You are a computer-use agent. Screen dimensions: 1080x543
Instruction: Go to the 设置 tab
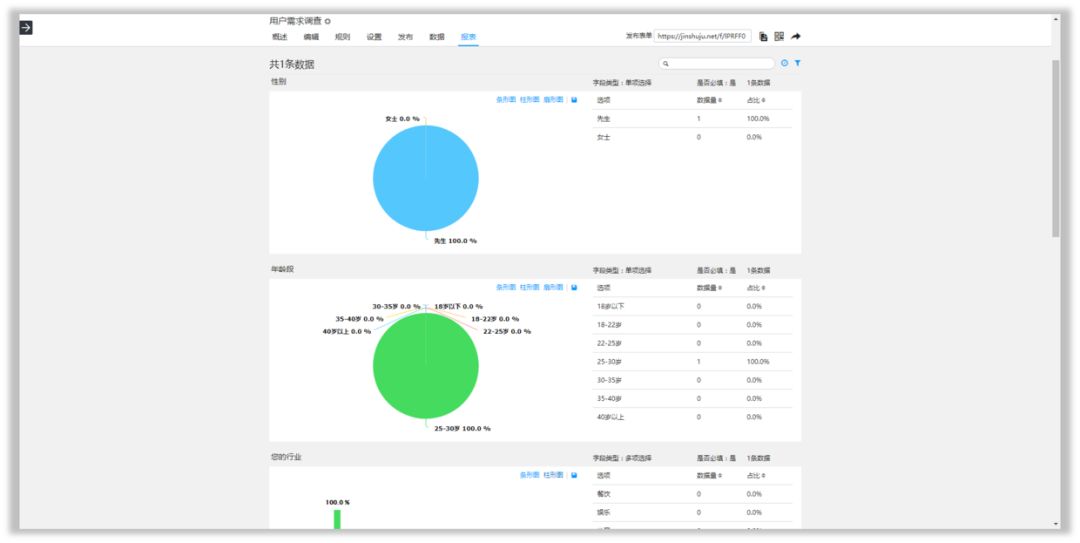point(374,37)
